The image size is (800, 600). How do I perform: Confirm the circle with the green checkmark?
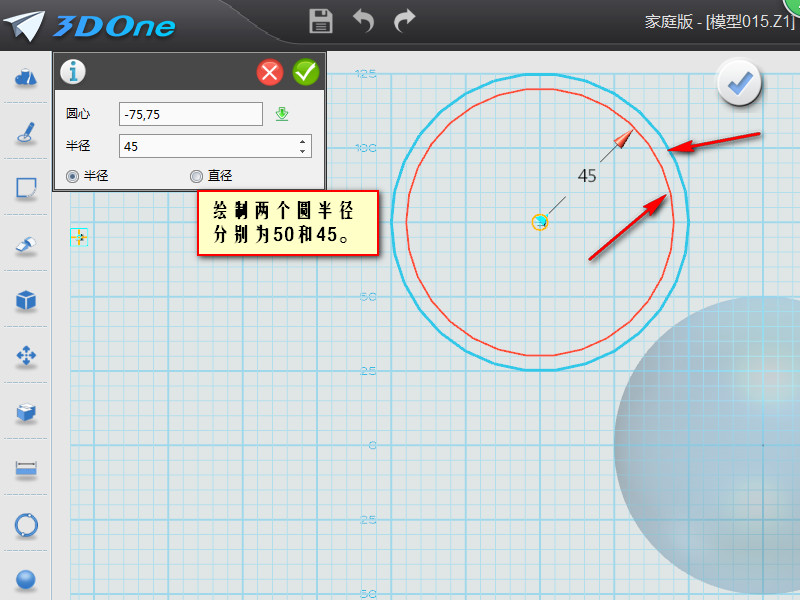pos(306,72)
